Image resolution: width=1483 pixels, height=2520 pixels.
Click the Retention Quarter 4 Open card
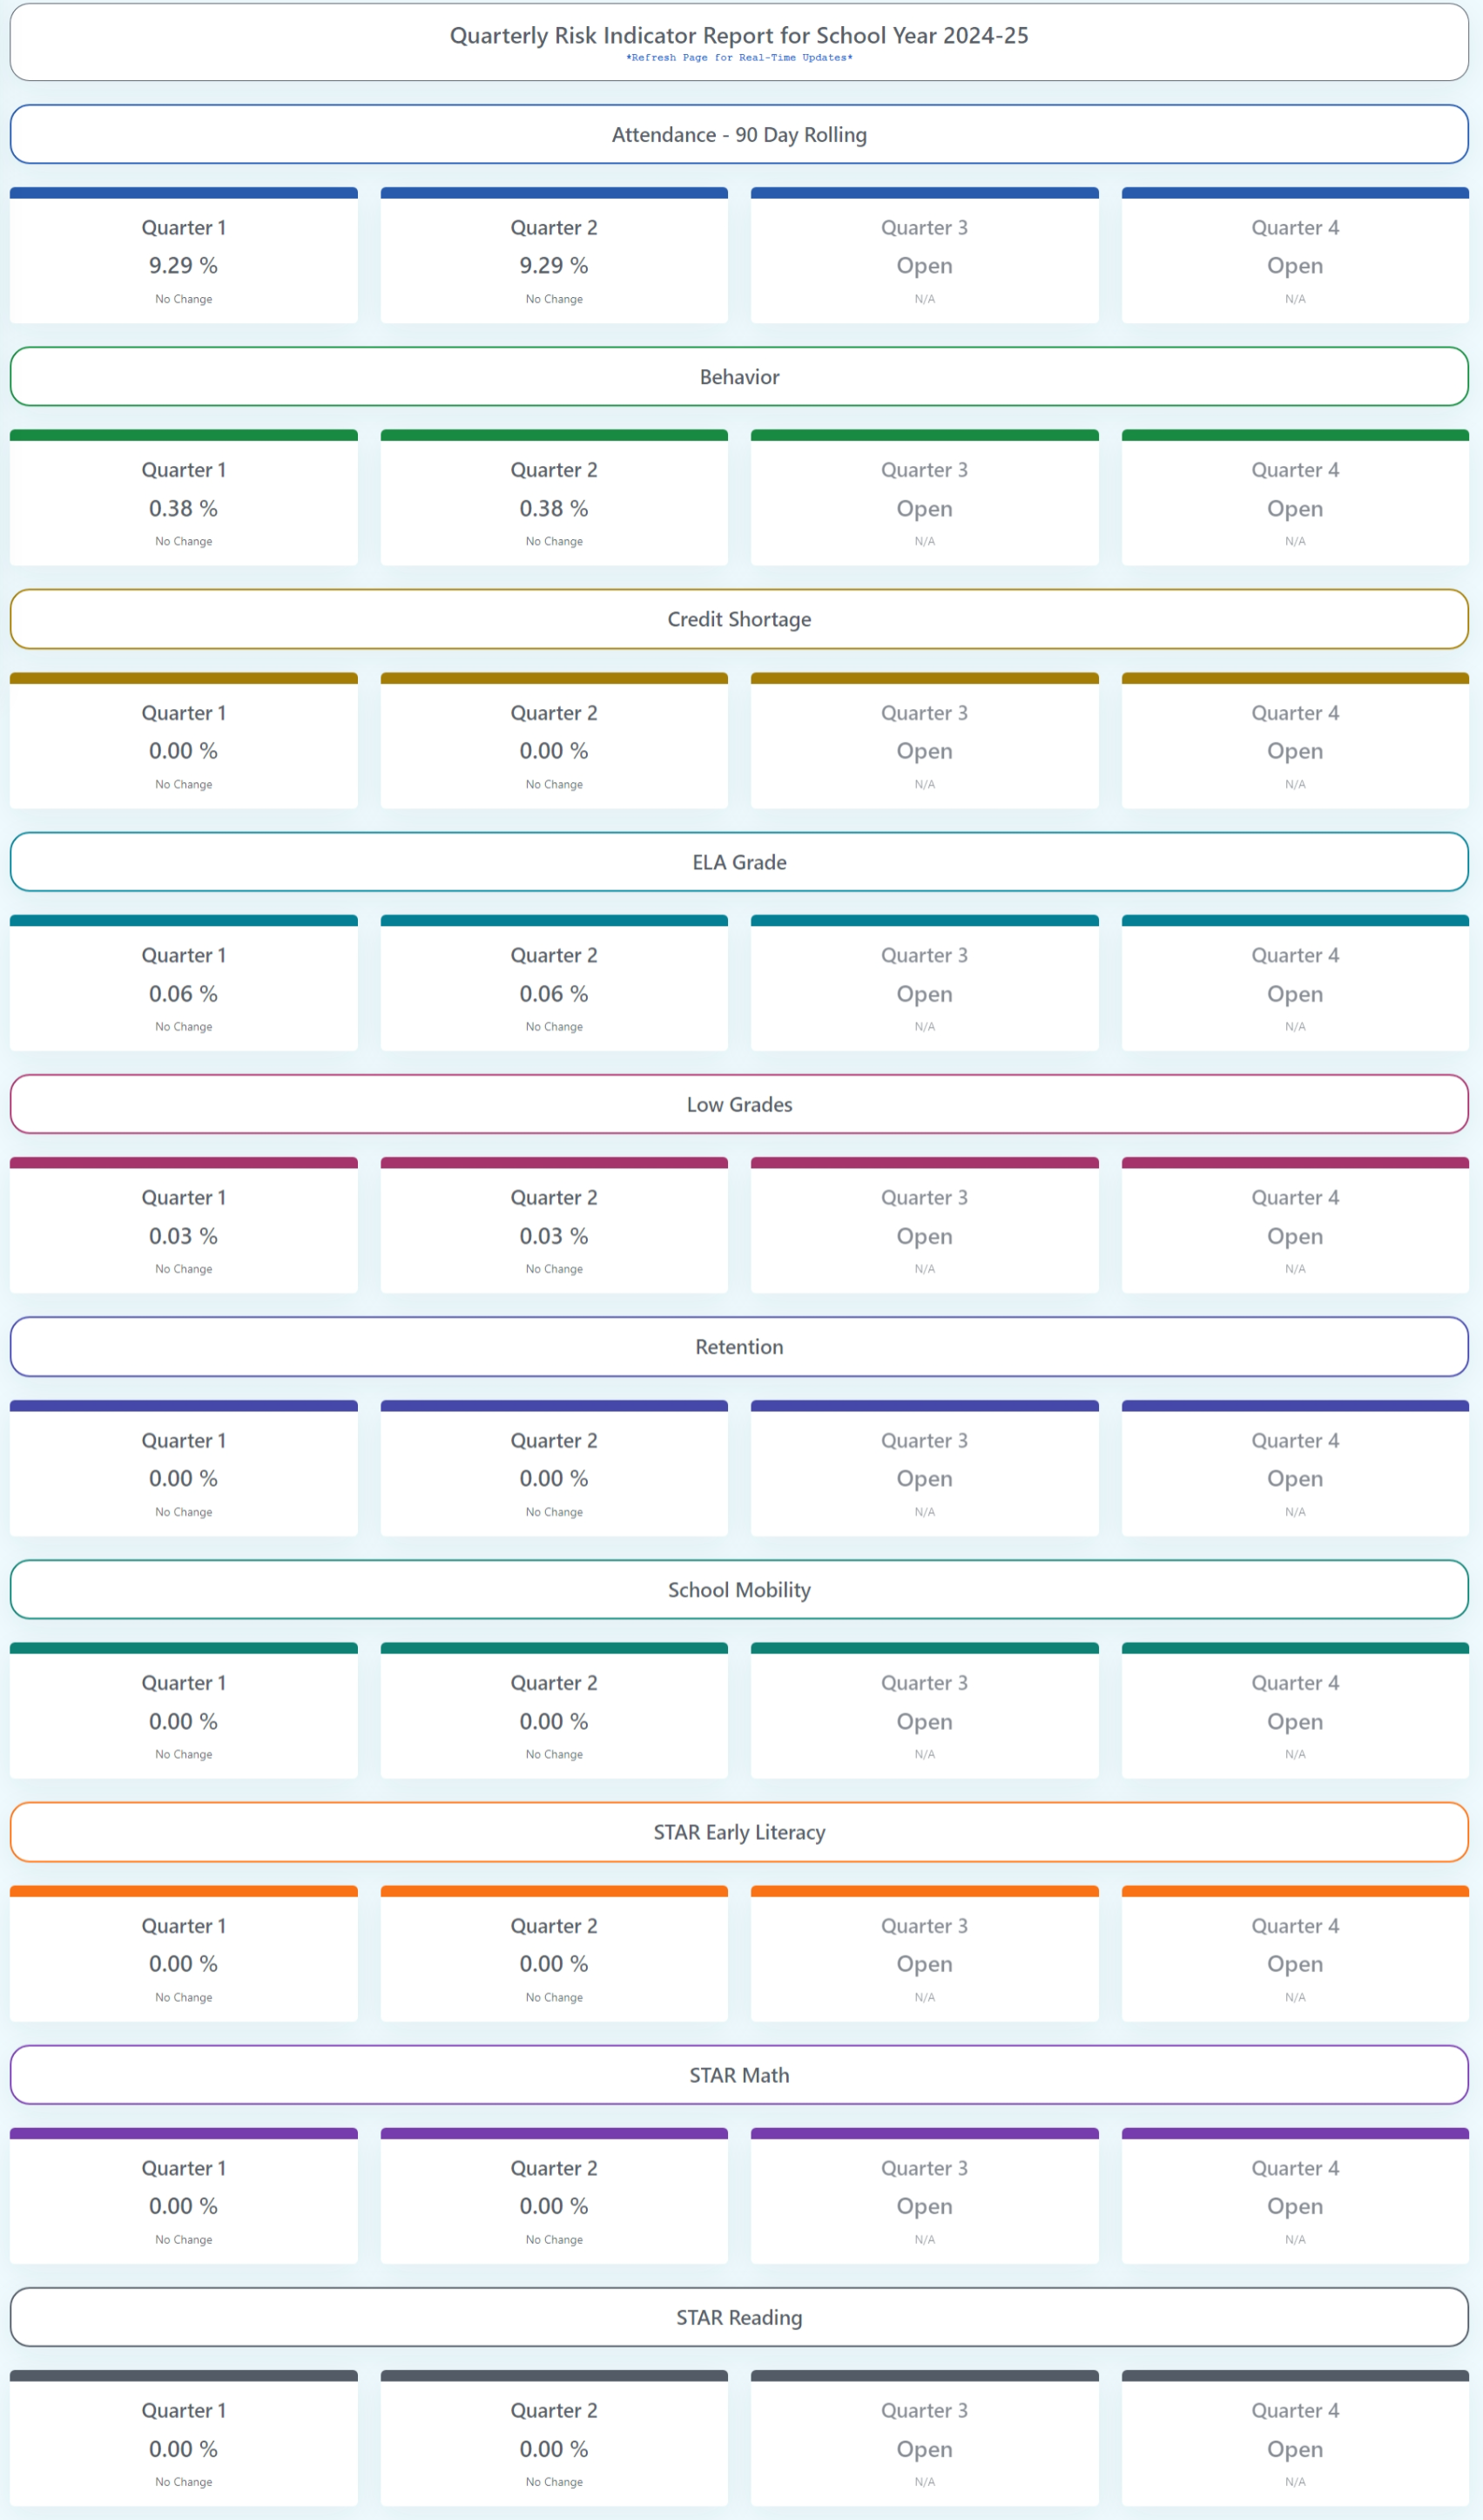pos(1295,1473)
